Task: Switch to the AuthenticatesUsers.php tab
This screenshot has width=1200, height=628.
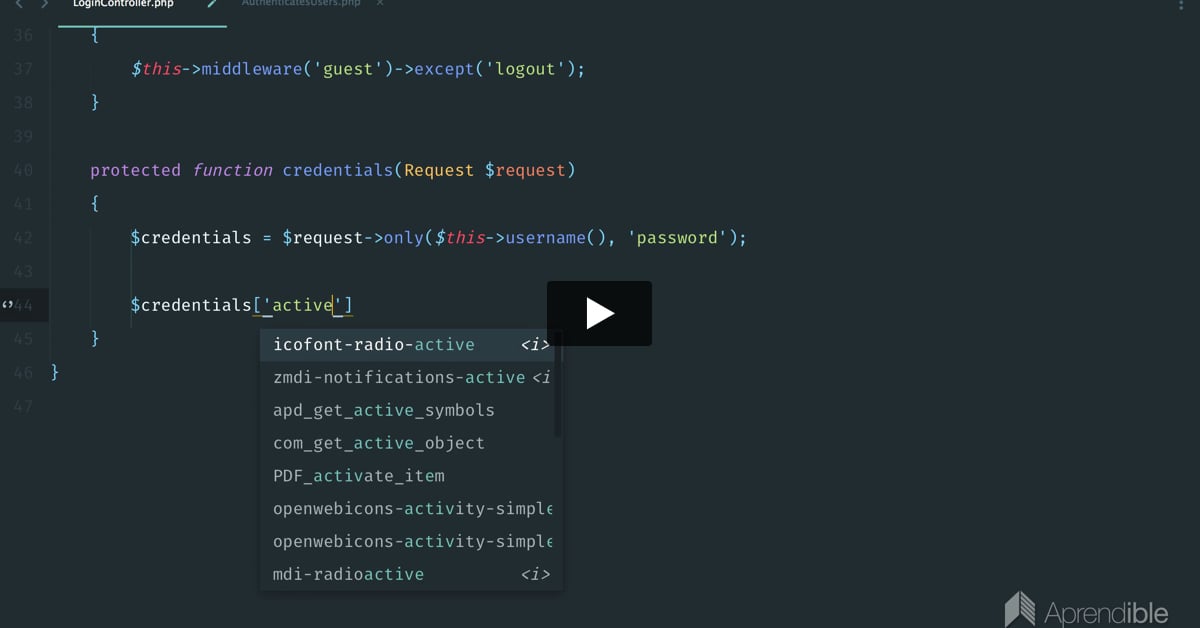Action: (x=300, y=4)
